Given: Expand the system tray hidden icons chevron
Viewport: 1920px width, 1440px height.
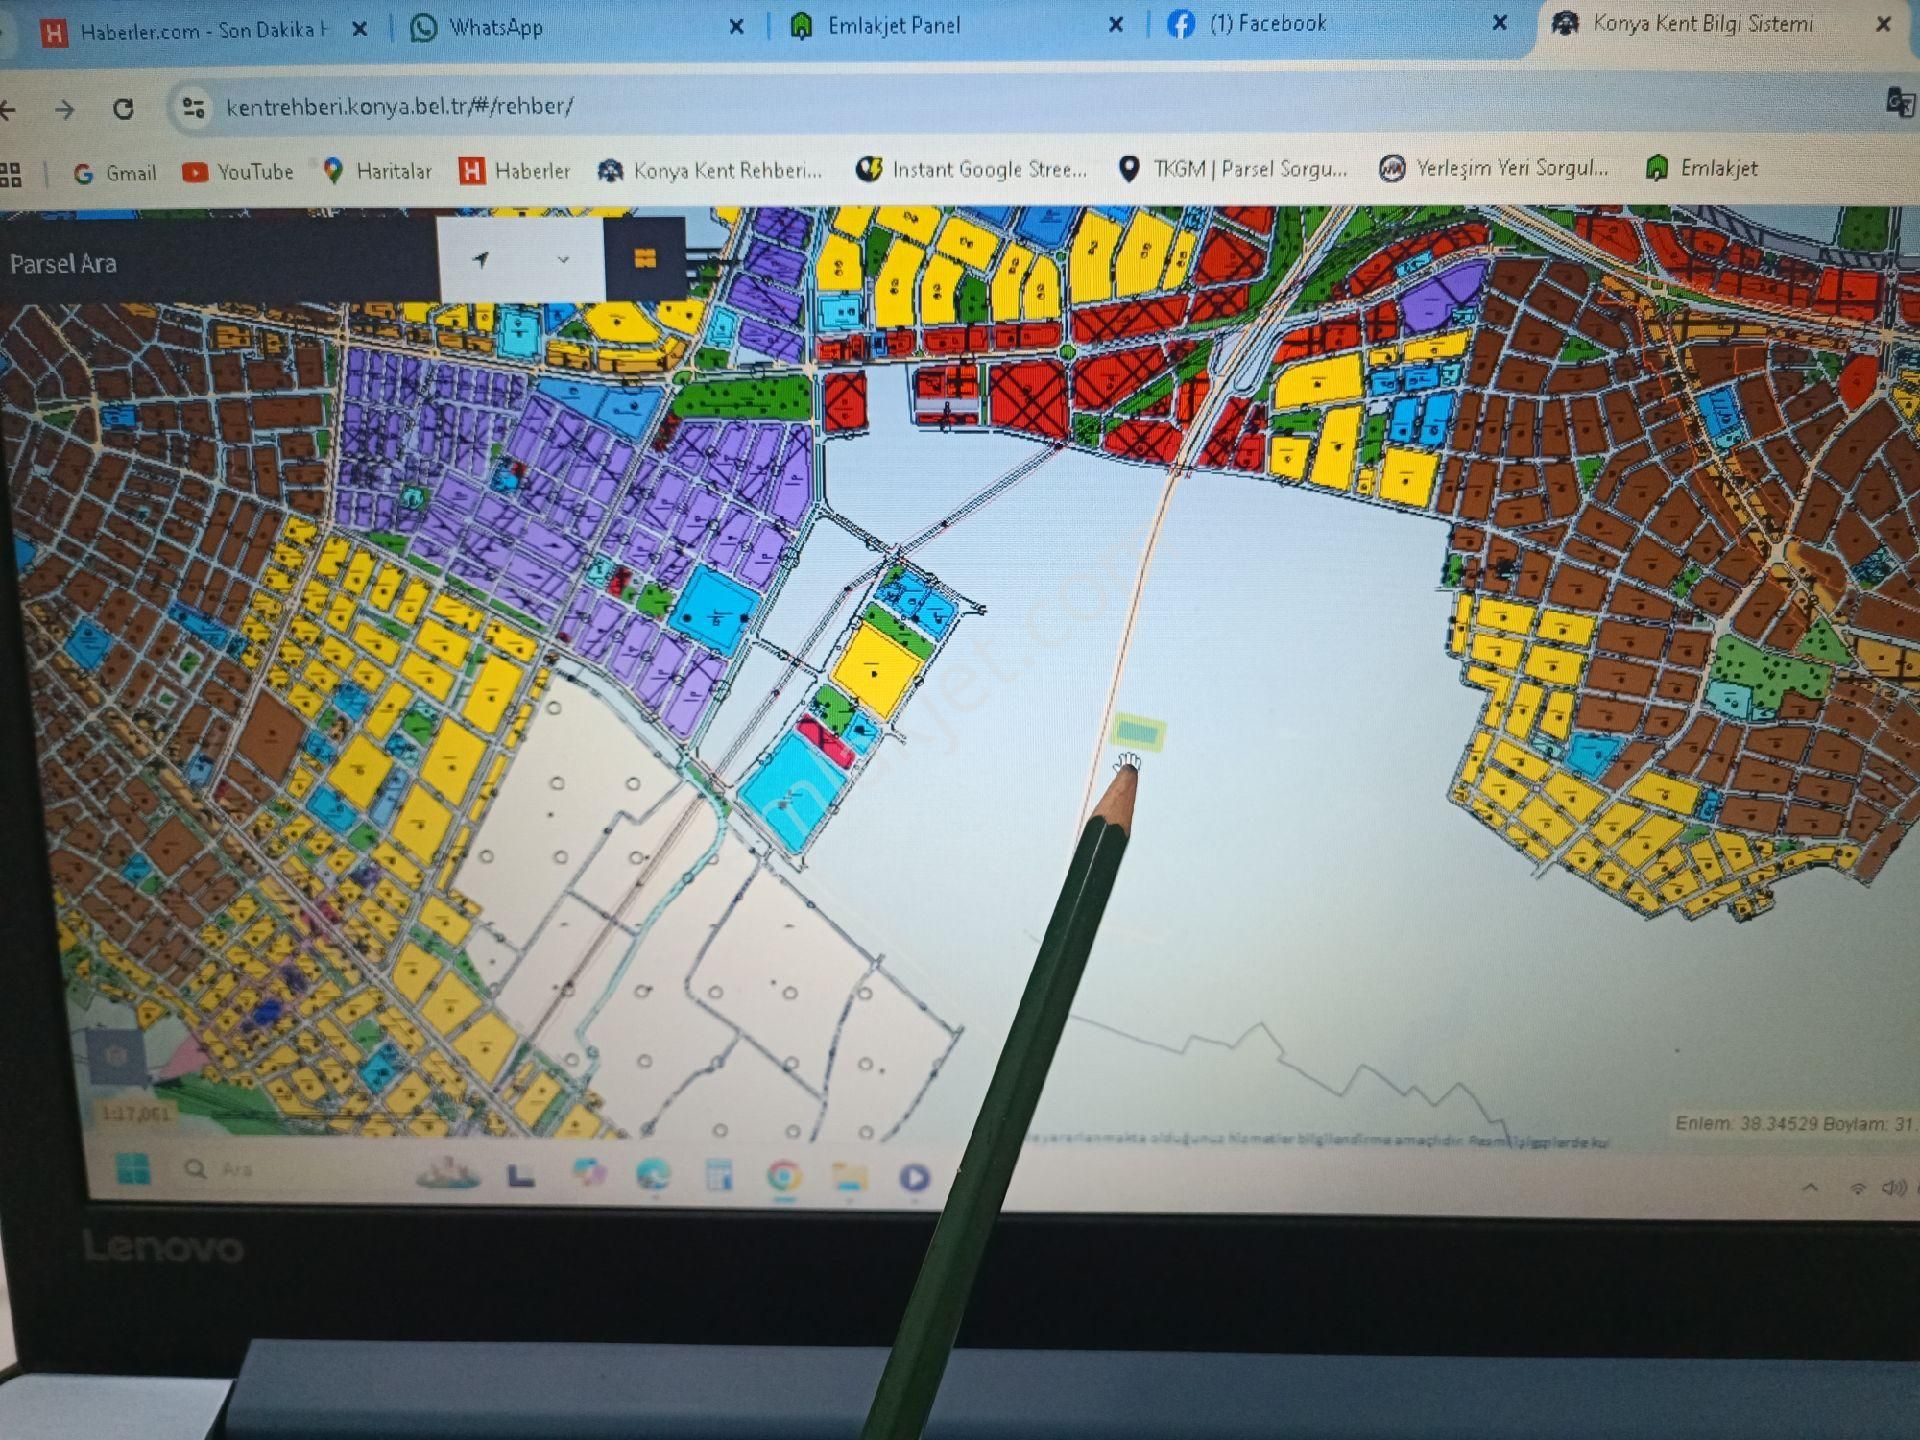Looking at the screenshot, I should [1810, 1188].
